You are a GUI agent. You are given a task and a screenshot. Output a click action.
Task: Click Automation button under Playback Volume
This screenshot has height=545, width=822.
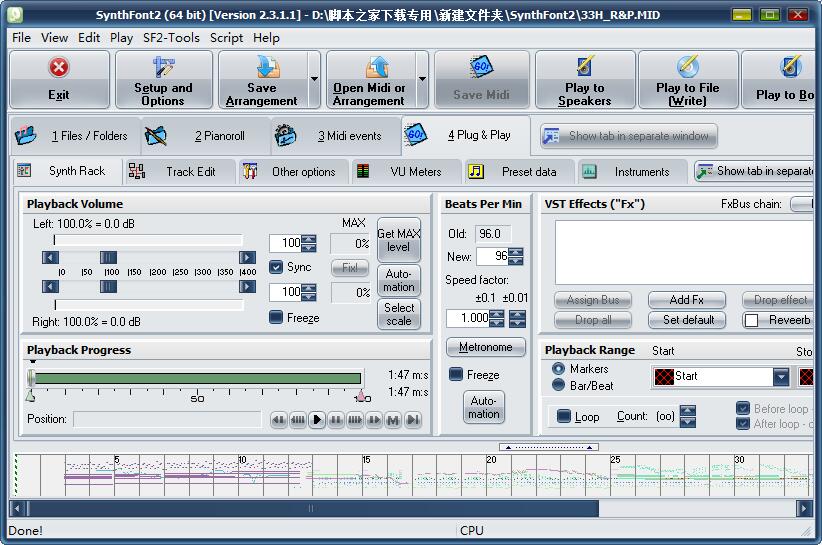399,280
